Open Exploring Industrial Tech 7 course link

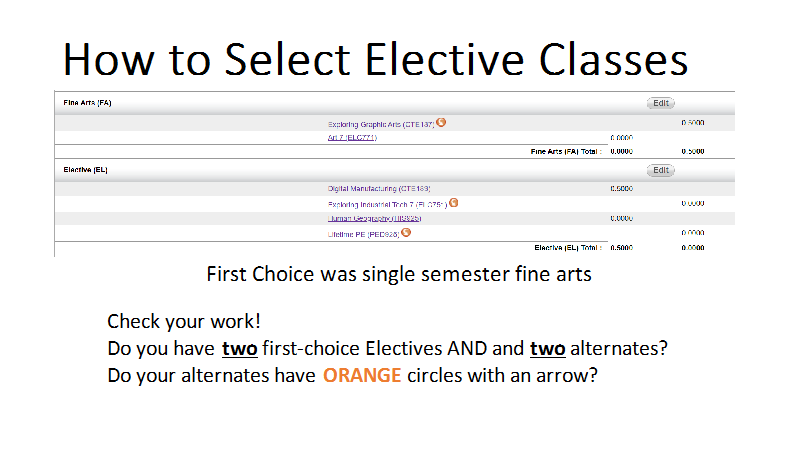pos(387,205)
